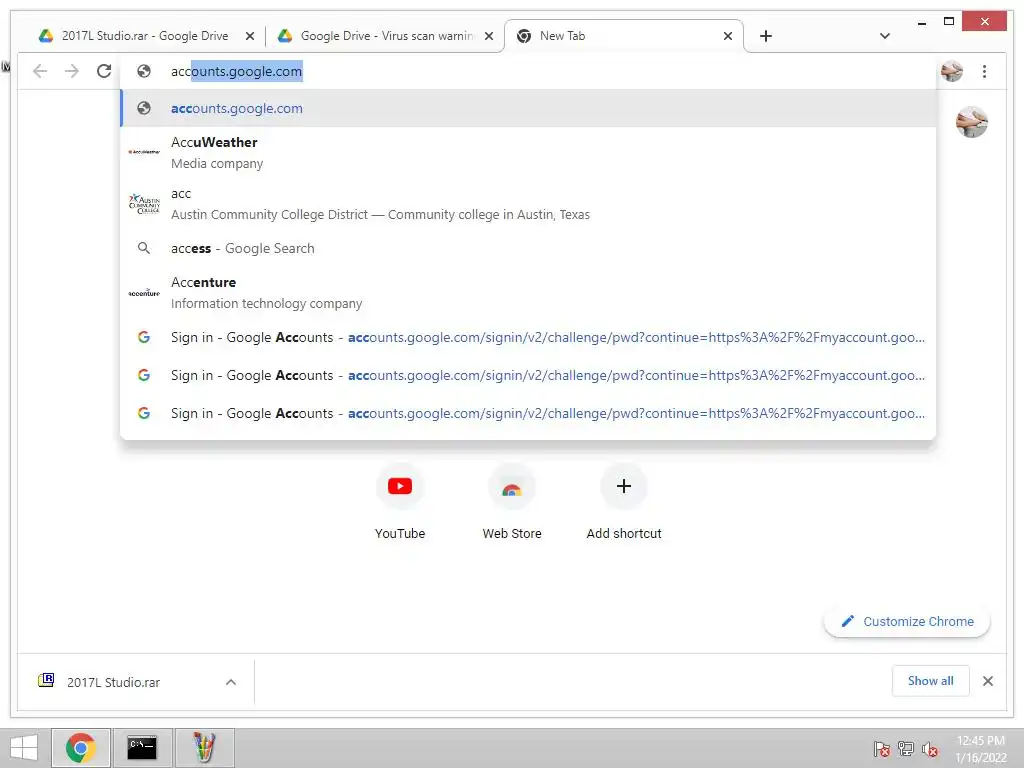The height and width of the screenshot is (768, 1024).
Task: Click the browser forward arrow
Action: tap(72, 71)
